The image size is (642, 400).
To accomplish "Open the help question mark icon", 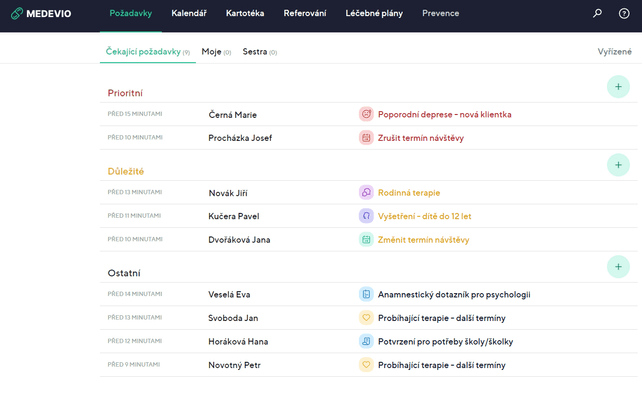I will pos(624,14).
